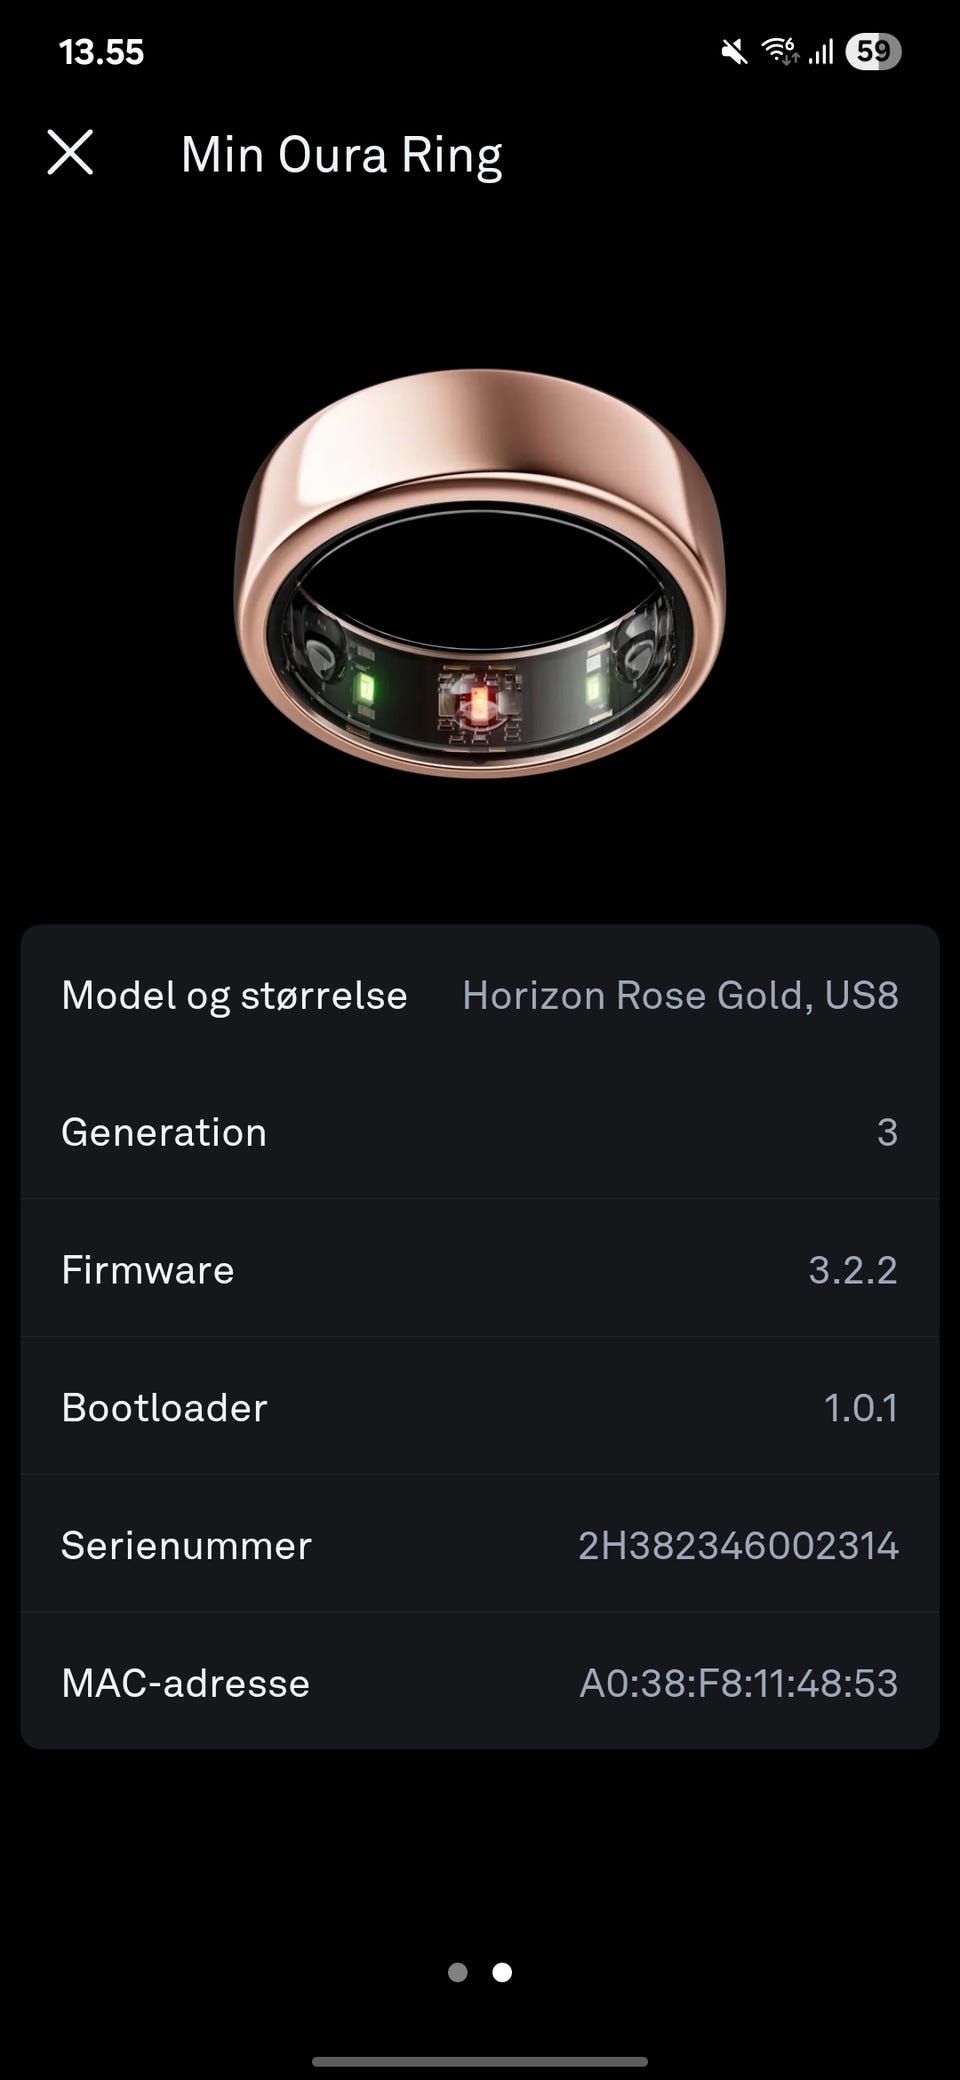
Task: Tap the Min Oura Ring title
Action: tap(341, 155)
